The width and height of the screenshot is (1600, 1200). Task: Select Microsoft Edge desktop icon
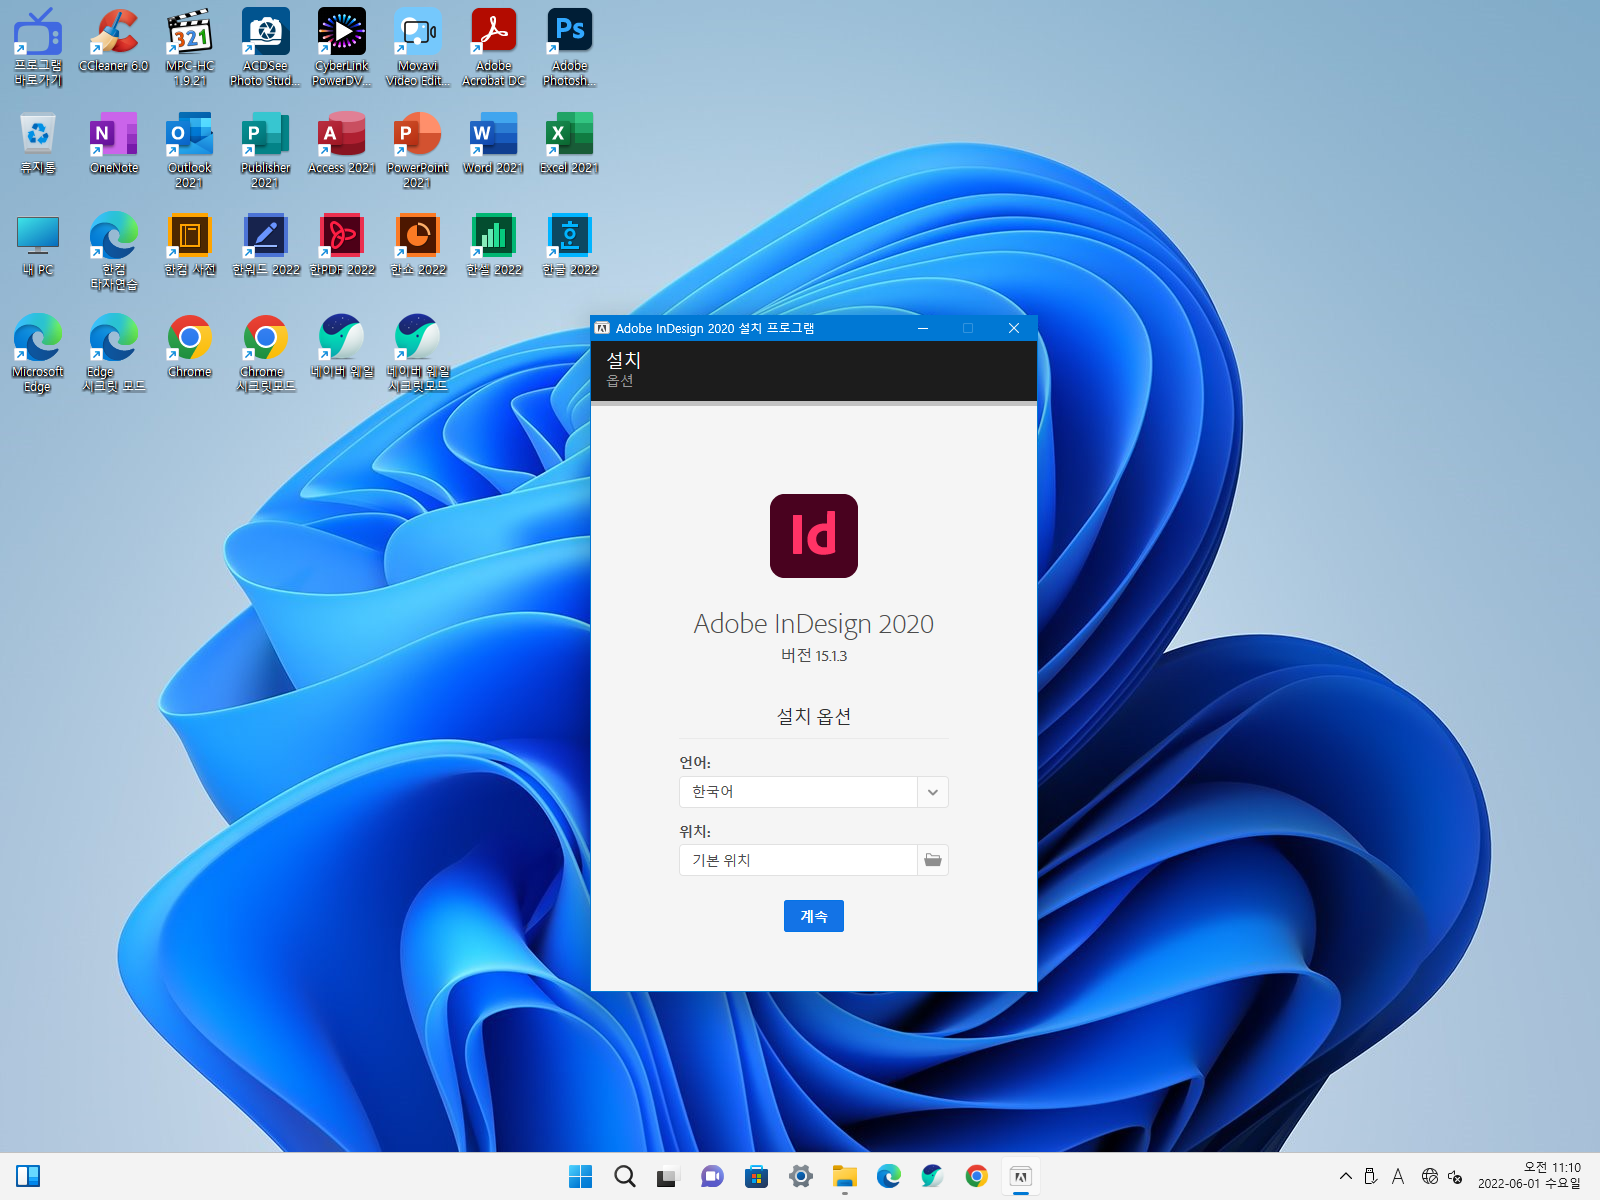(38, 353)
